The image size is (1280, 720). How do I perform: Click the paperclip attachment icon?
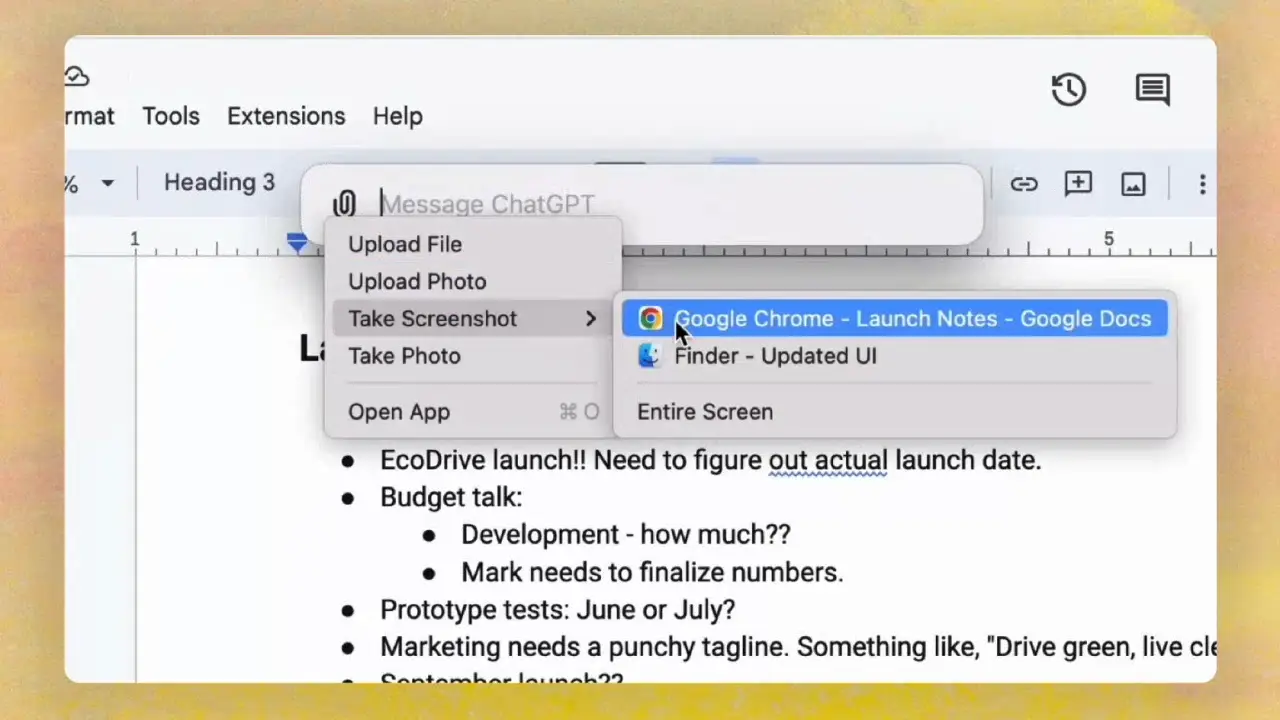[344, 204]
